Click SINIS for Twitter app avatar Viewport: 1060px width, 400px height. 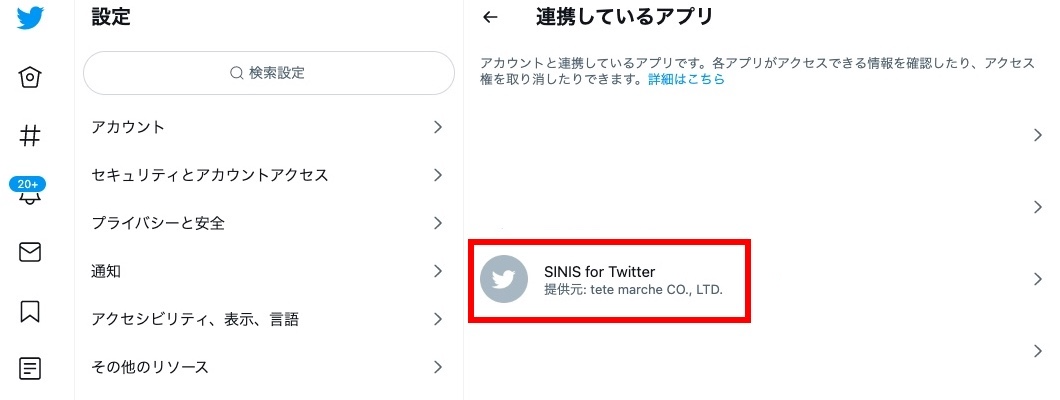(x=504, y=278)
